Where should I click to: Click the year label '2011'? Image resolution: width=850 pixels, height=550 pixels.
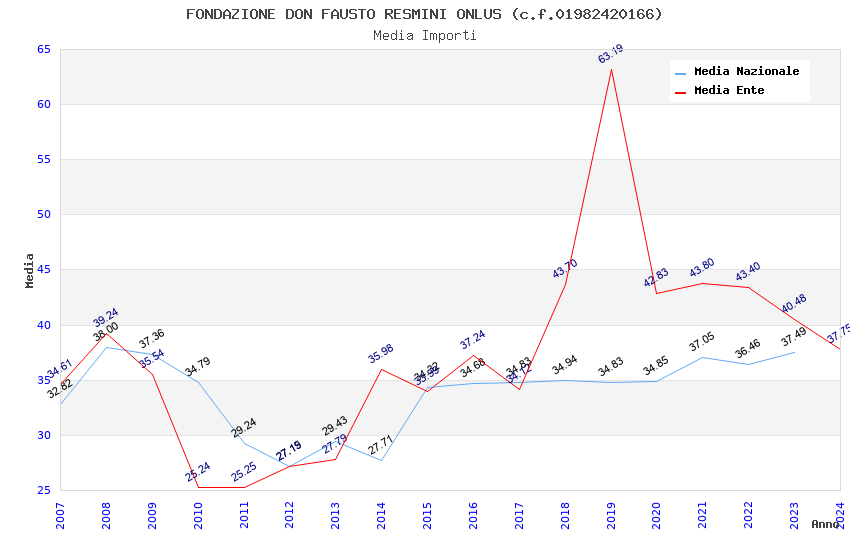(244, 515)
